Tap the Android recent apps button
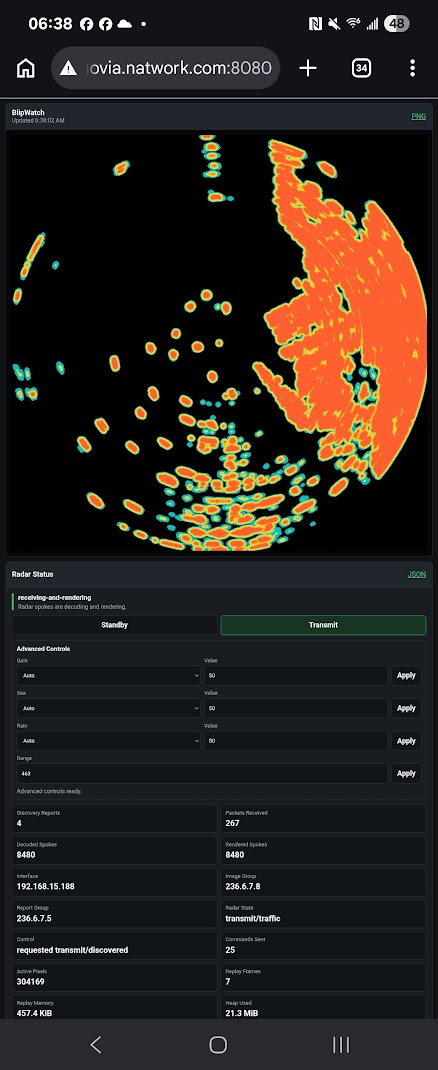 click(340, 1044)
